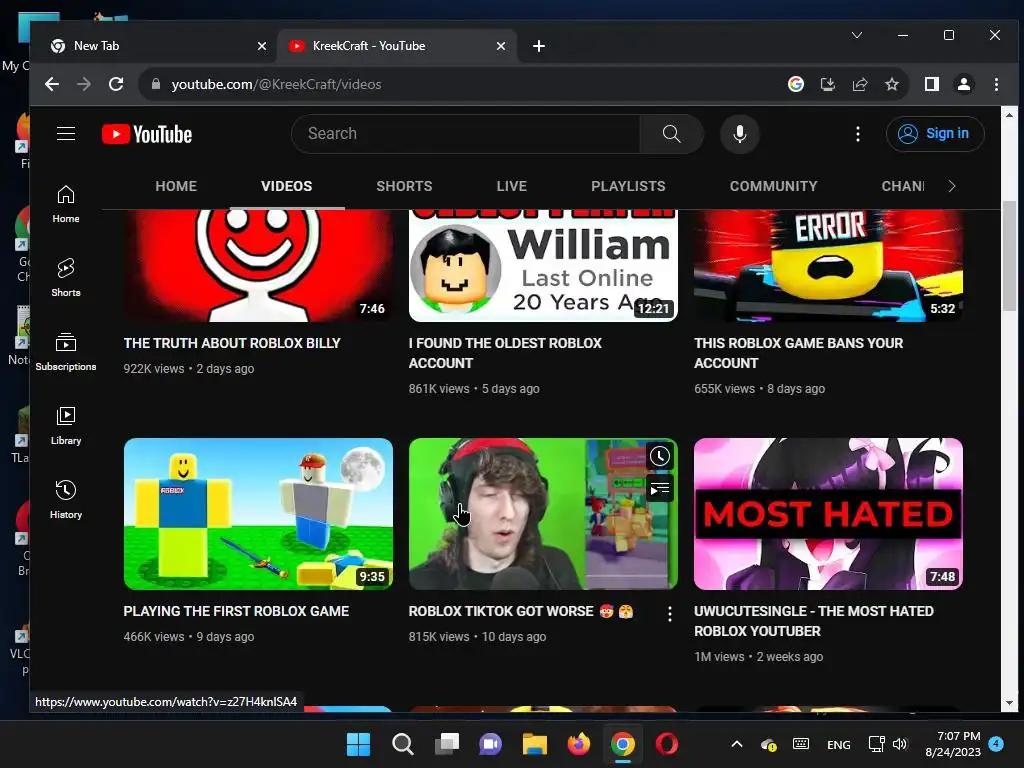1024x768 pixels.
Task: Open I FOUND THE OLDEST ROBLOX ACCOUNT title
Action: click(505, 353)
